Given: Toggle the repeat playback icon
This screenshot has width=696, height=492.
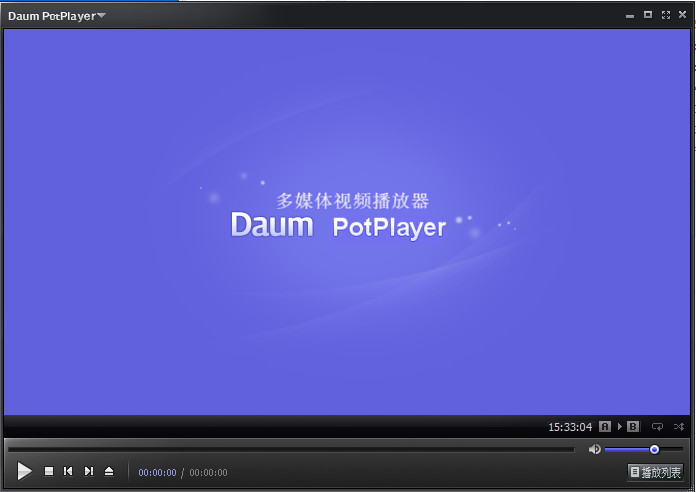Looking at the screenshot, I should pyautogui.click(x=657, y=427).
